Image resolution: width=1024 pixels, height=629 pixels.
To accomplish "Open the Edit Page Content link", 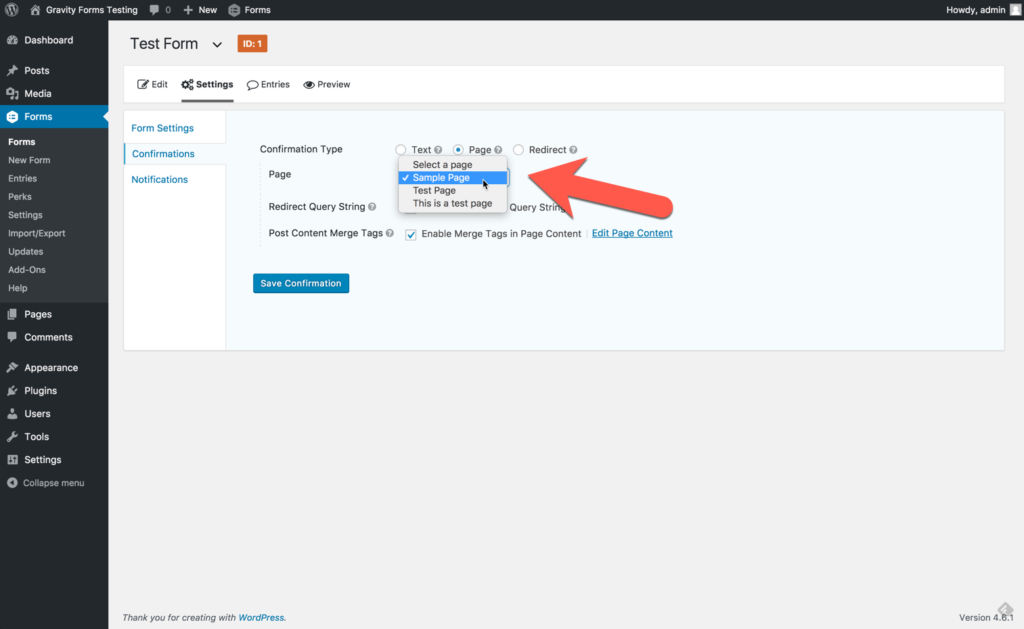I will 631,233.
